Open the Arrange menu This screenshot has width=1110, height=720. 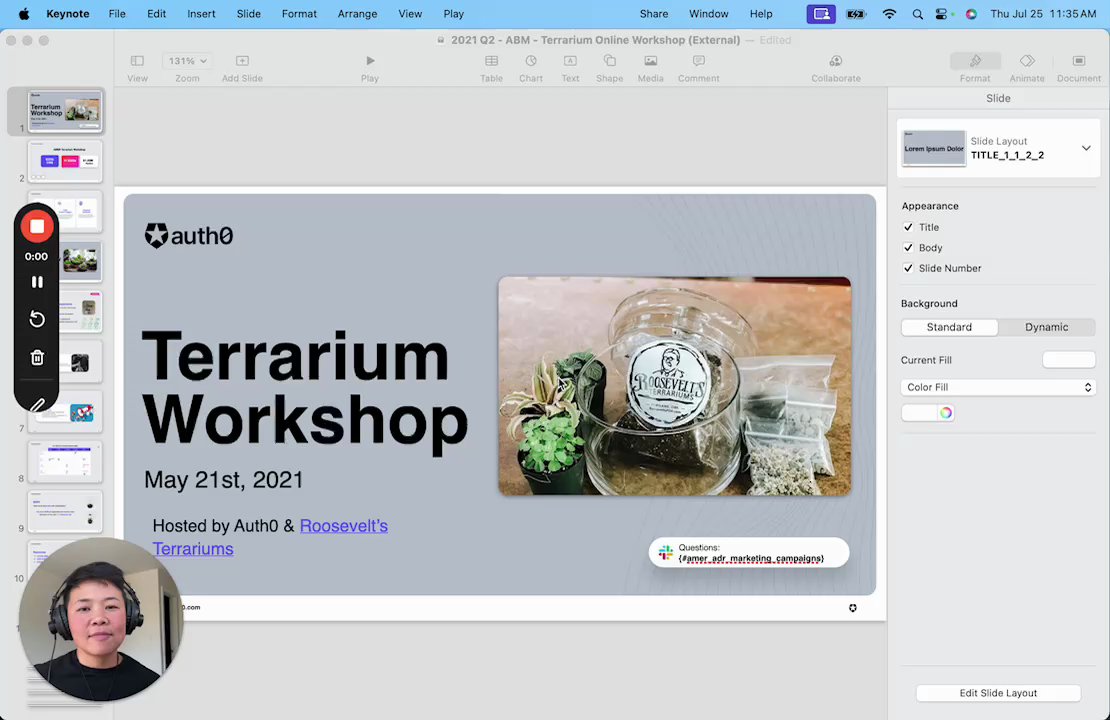coord(357,14)
